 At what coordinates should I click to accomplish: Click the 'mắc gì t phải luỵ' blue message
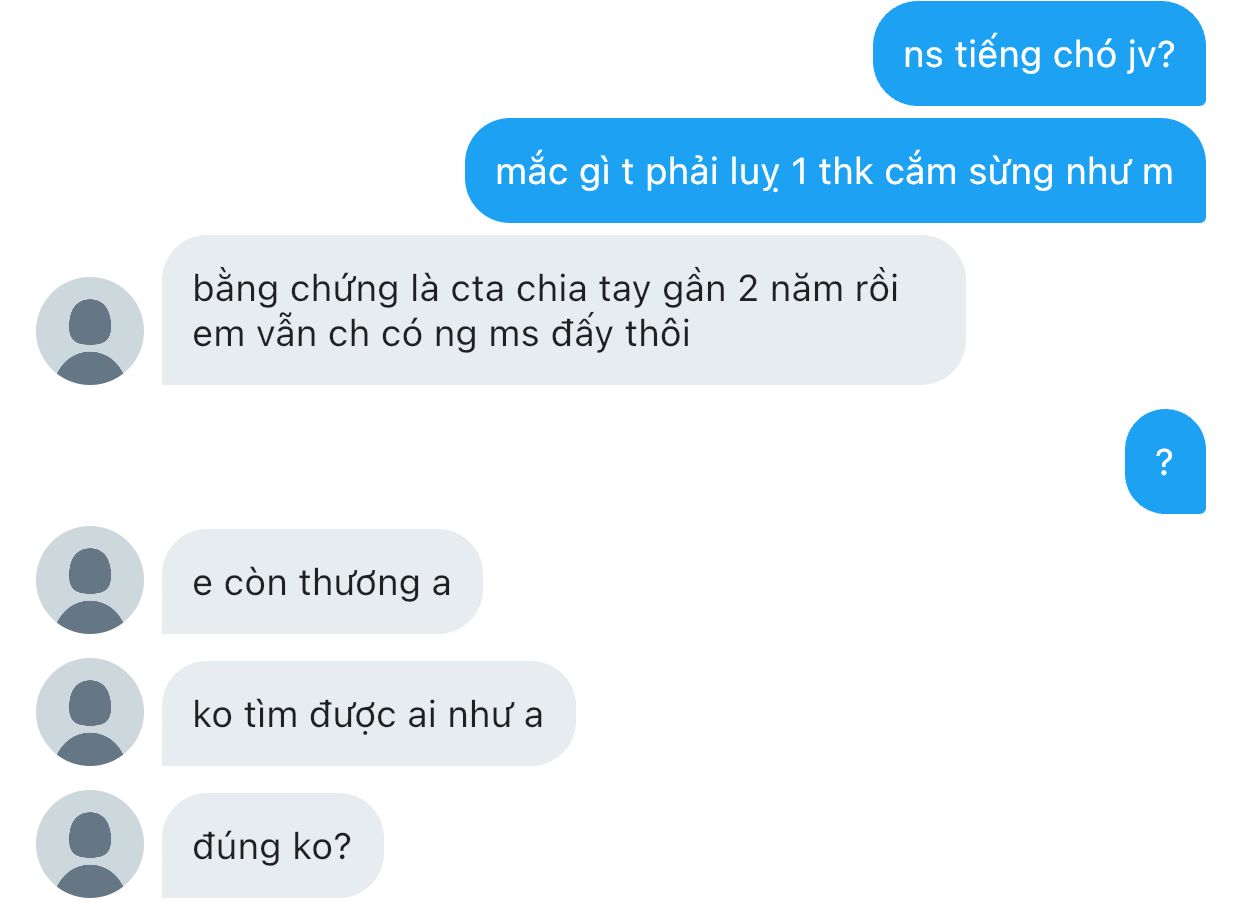tap(835, 171)
